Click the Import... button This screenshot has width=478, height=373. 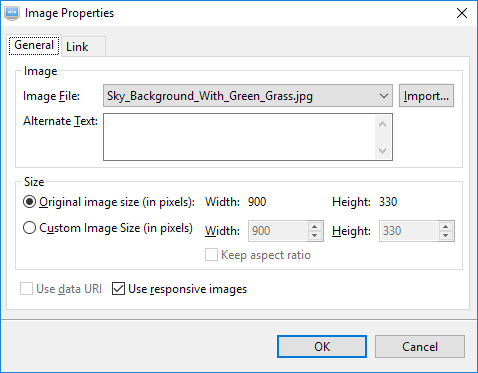(426, 96)
